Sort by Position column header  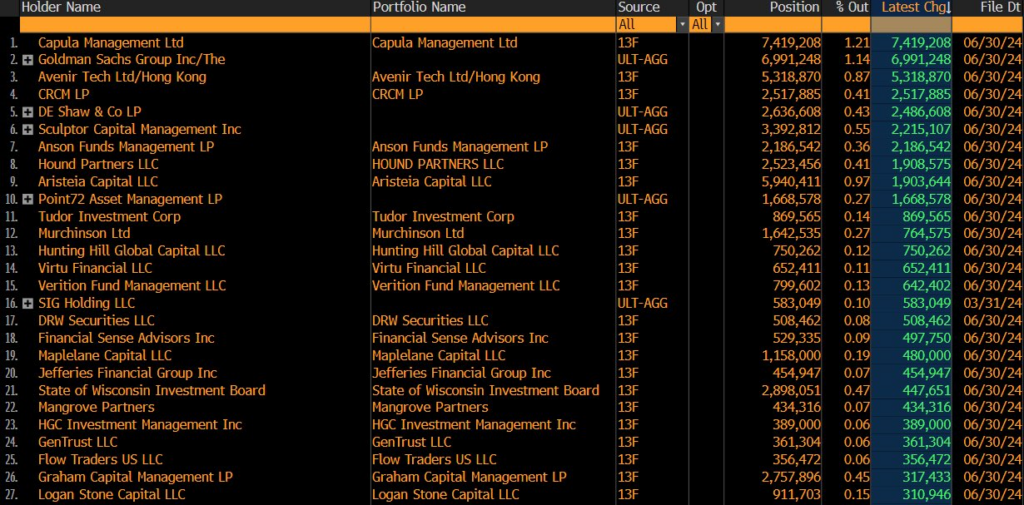point(794,7)
